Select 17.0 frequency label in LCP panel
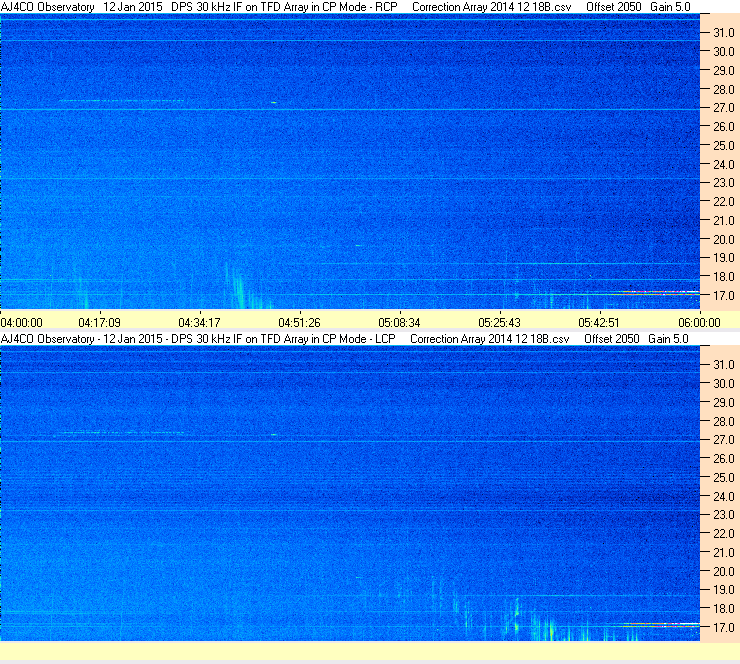This screenshot has height=664, width=740. (x=723, y=628)
